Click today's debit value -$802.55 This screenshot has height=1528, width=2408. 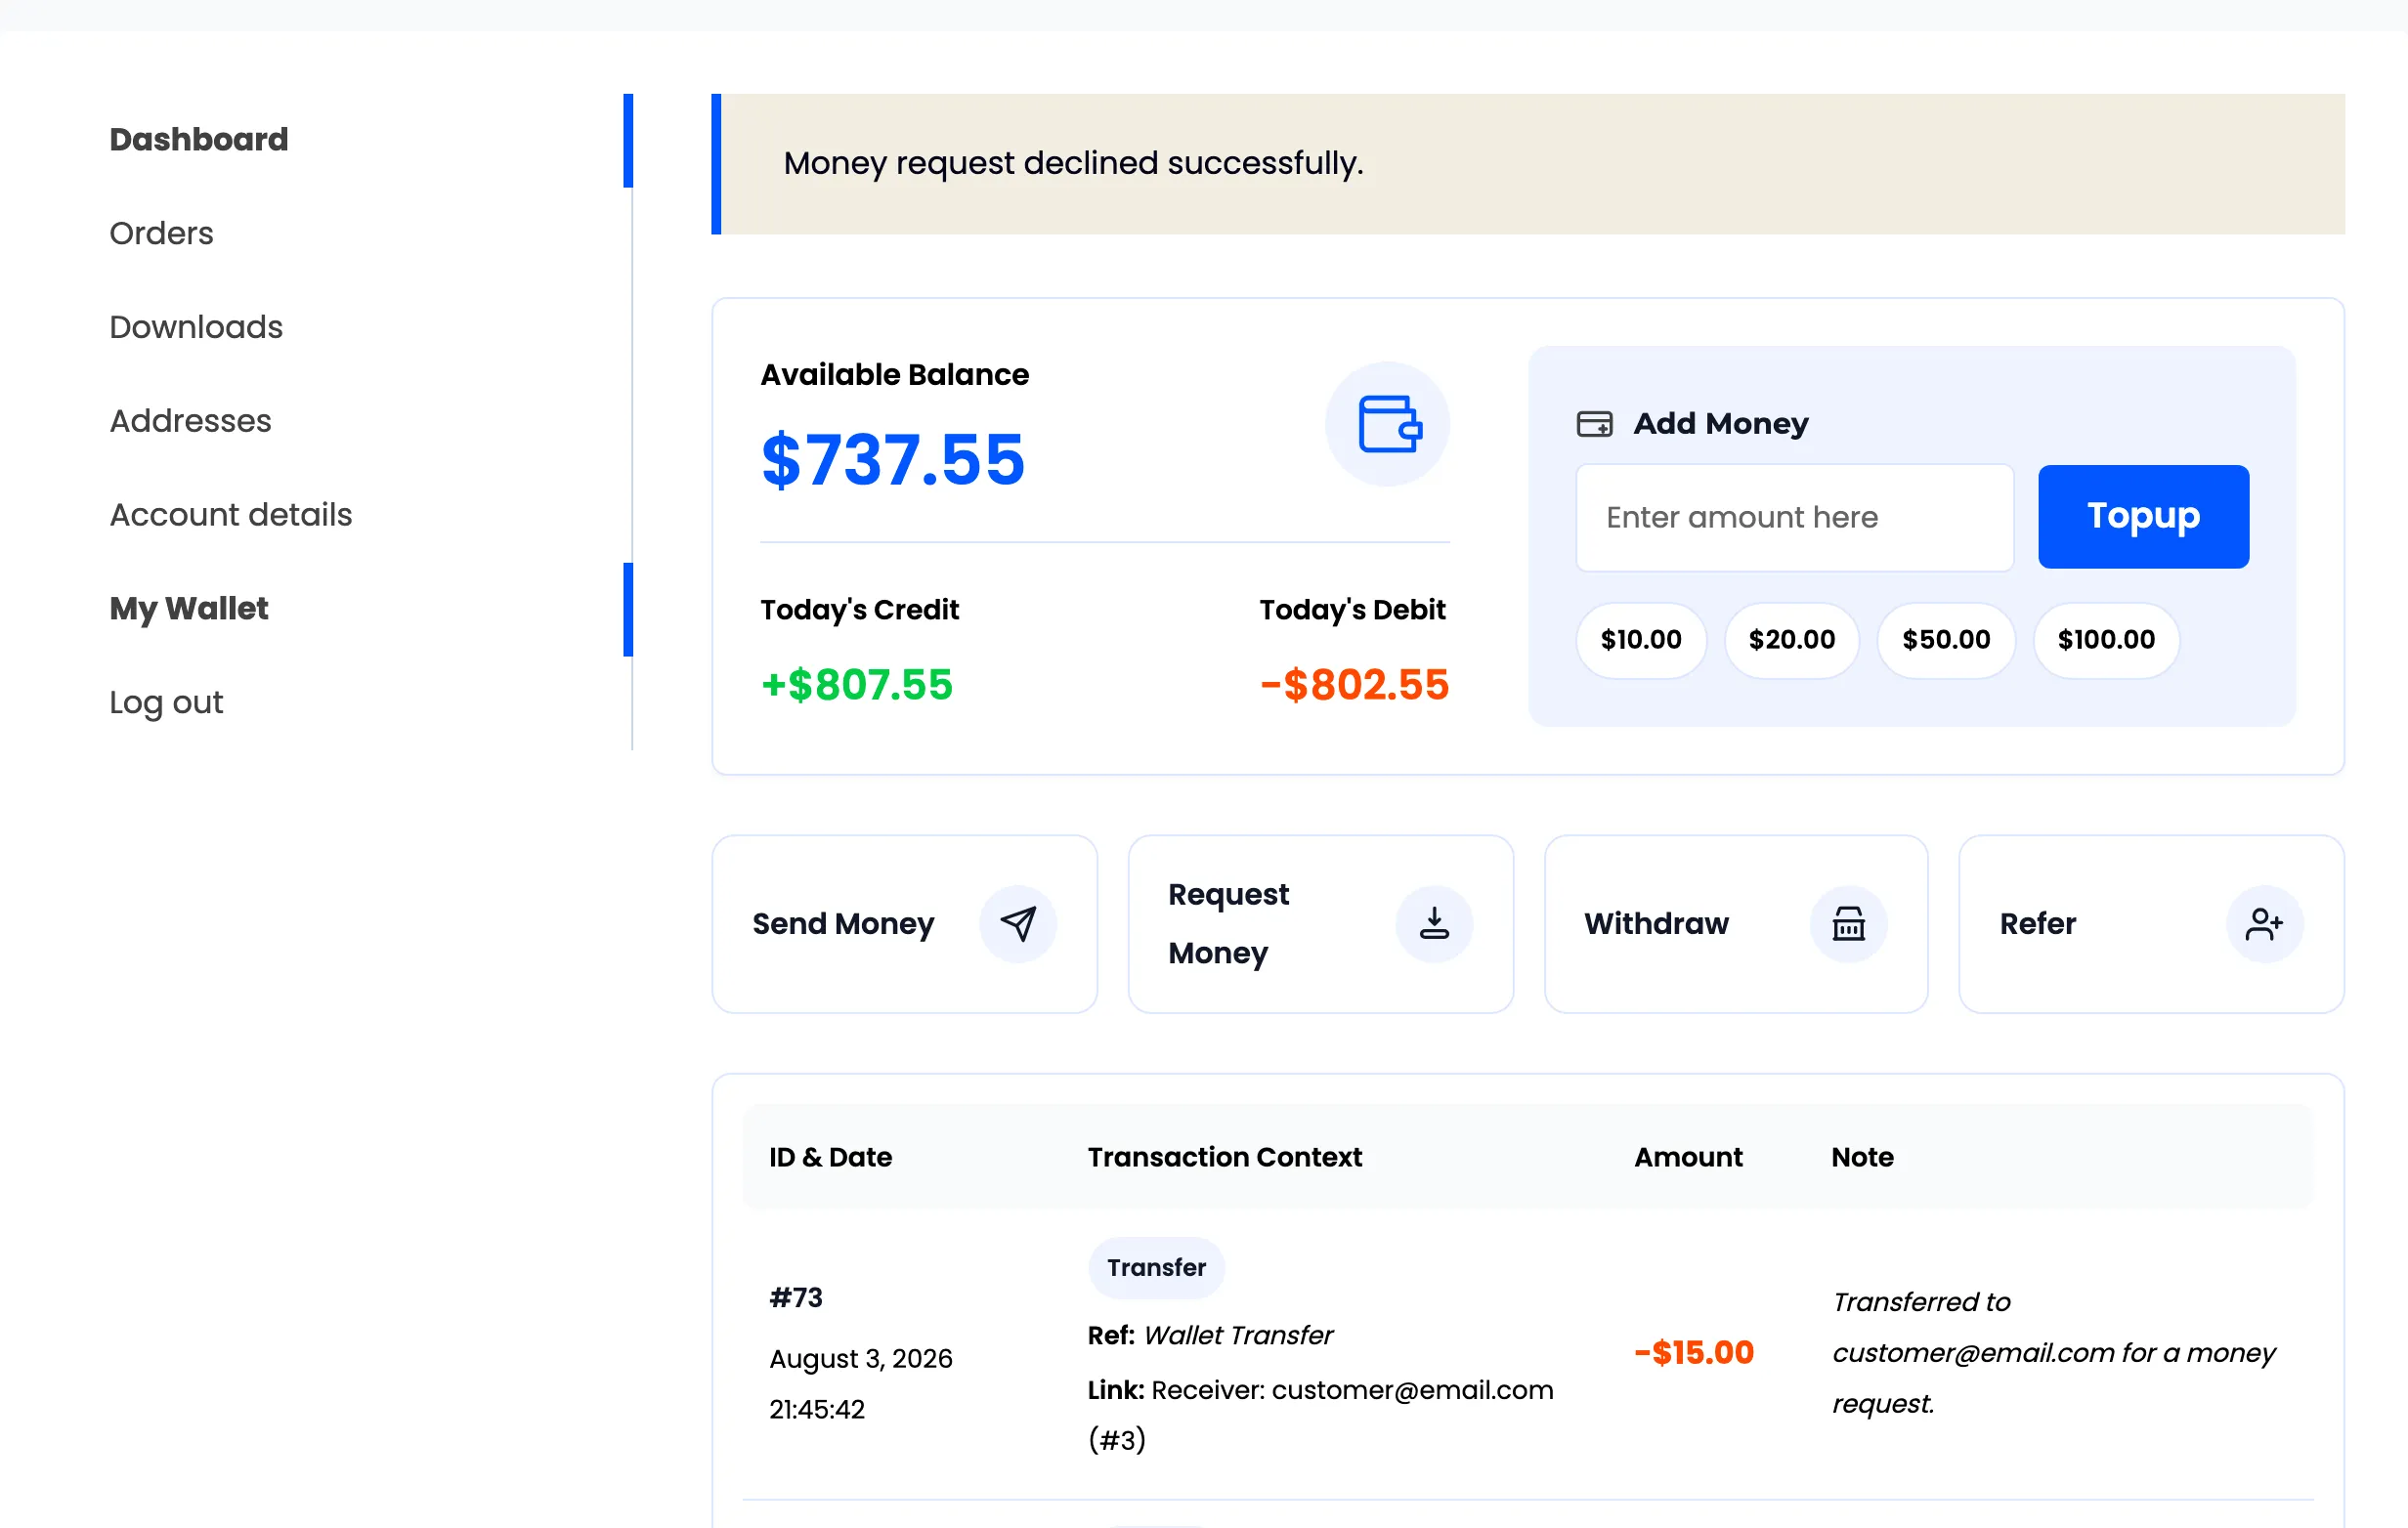click(x=1354, y=685)
